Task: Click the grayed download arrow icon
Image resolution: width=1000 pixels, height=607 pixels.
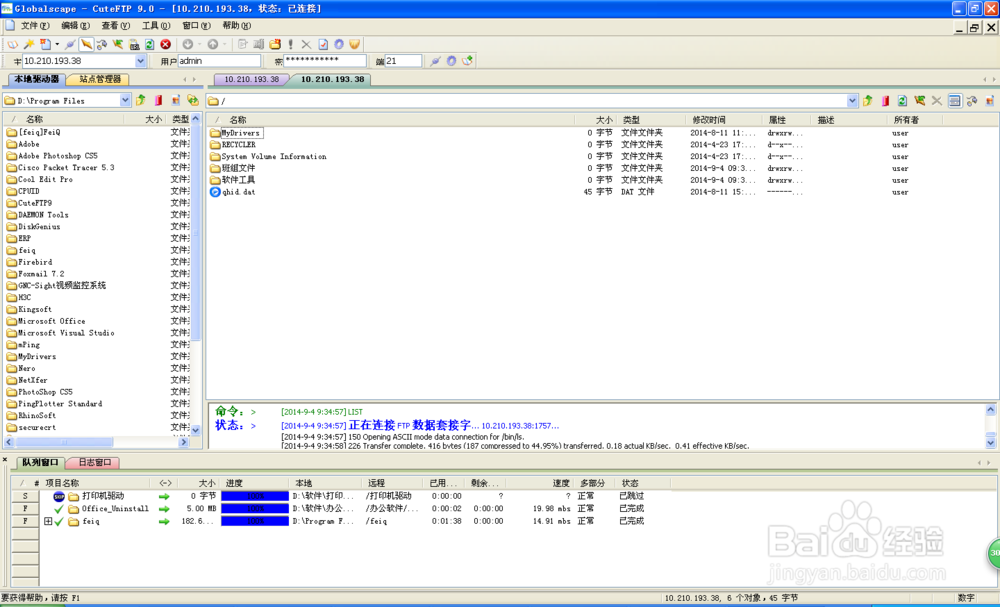Action: [188, 45]
